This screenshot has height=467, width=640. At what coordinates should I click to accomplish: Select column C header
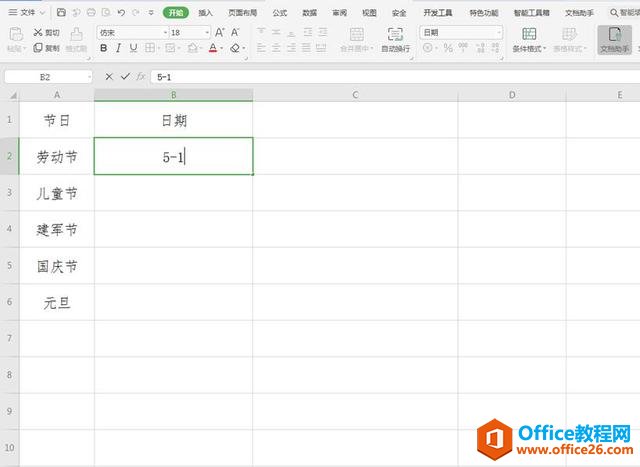click(356, 95)
